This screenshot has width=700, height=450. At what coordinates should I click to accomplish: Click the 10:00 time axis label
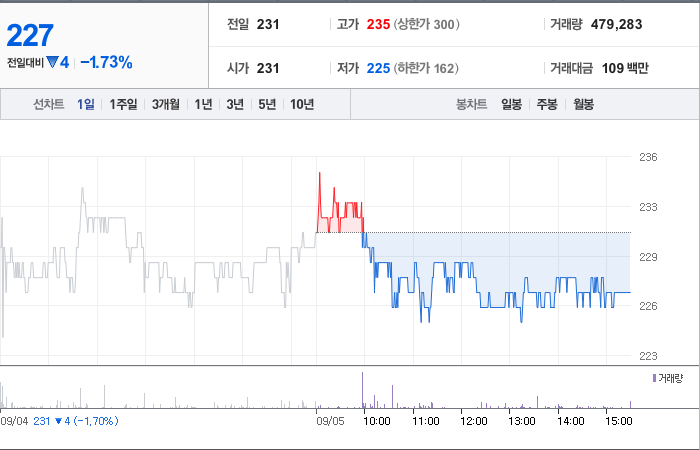[377, 421]
